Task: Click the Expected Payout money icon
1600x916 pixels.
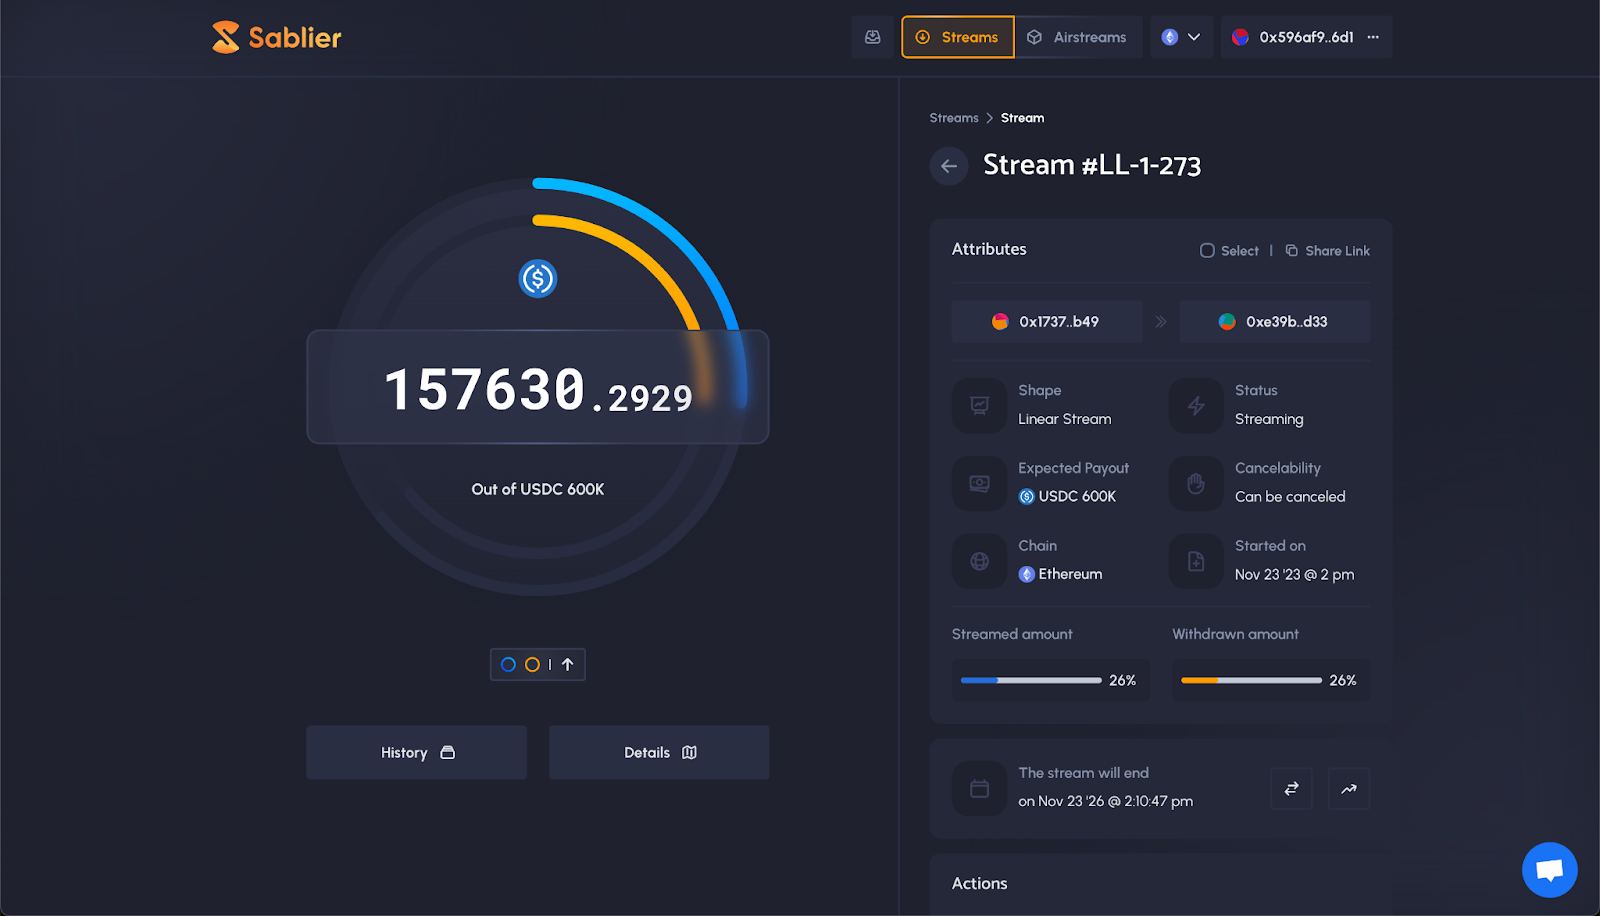Action: [980, 483]
